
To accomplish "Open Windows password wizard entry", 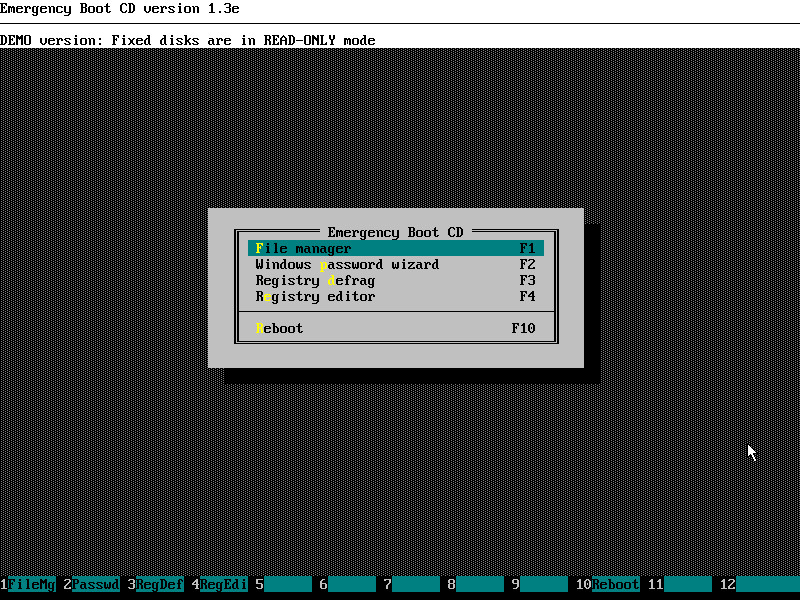I will (x=396, y=264).
